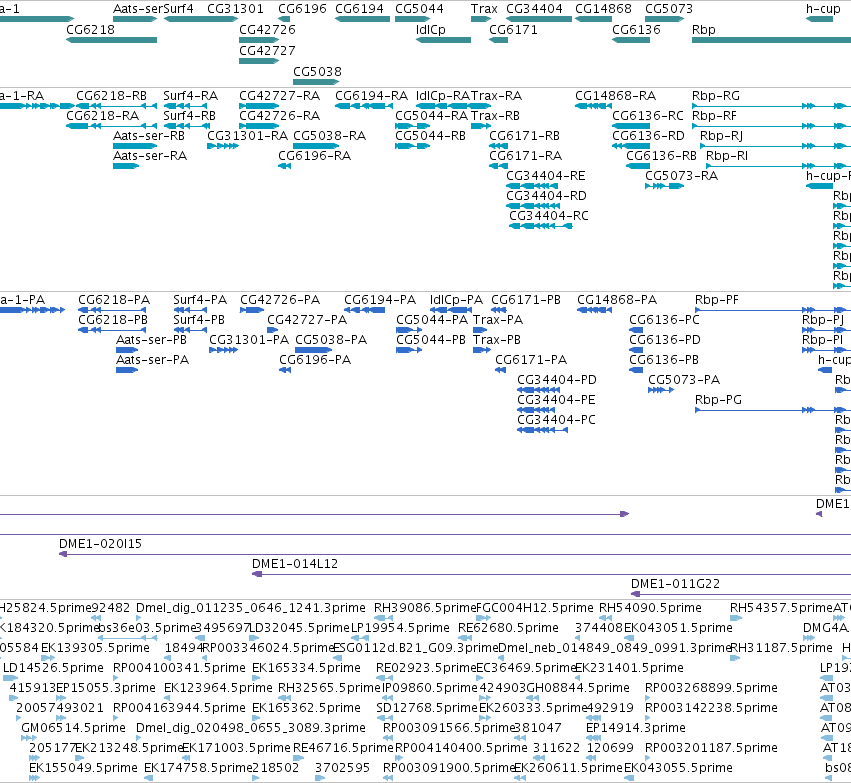Click transcript Rbp-RJ
851x783 pixels.
coord(721,136)
